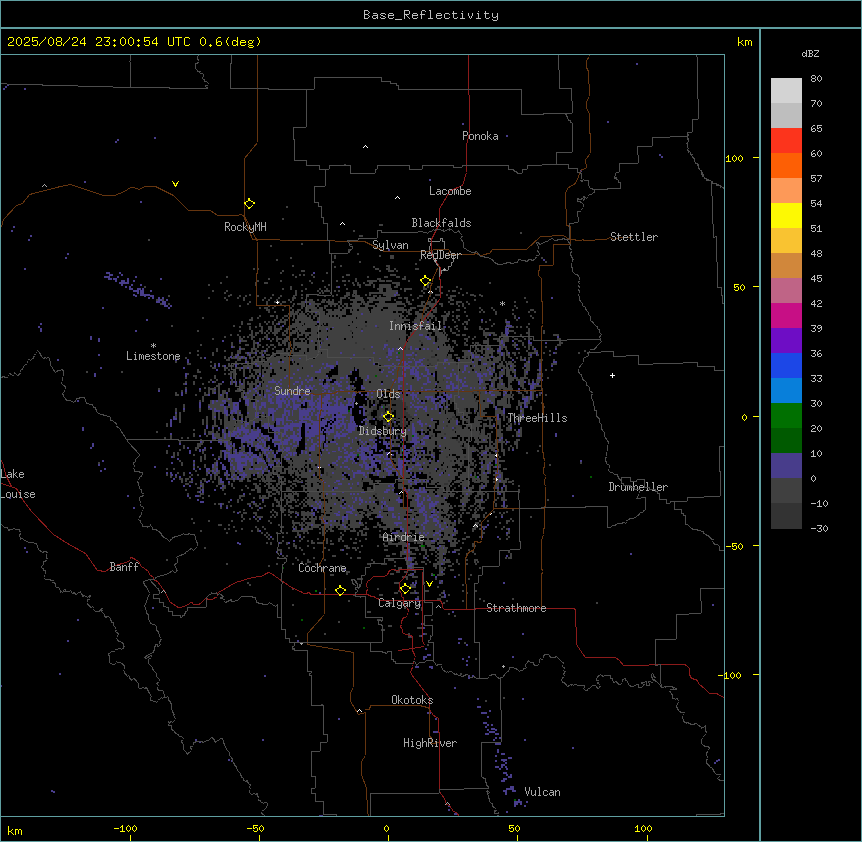The image size is (862, 842).
Task: Click the Sundre town label
Action: (x=292, y=391)
